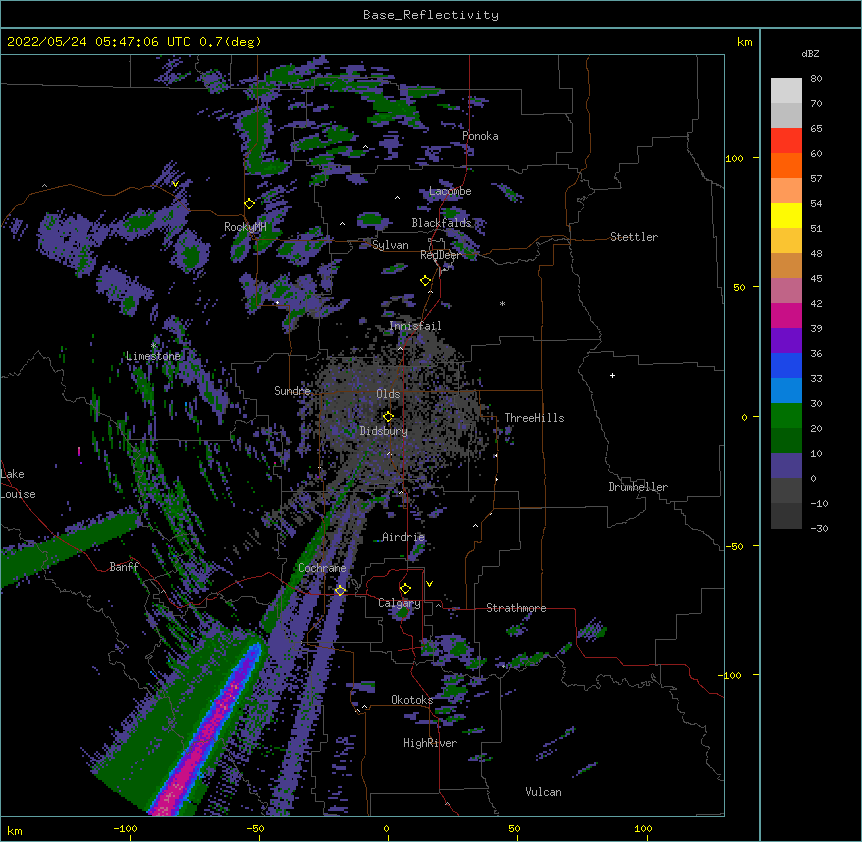Screen dimensions: 862x842
Task: Click the ThreeHills label
Action: [x=534, y=418]
